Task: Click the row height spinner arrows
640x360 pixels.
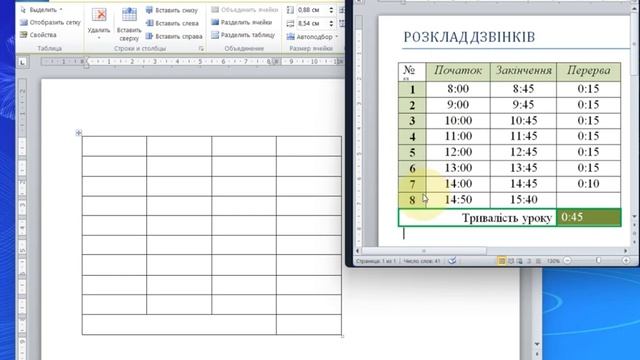Action: [x=331, y=10]
